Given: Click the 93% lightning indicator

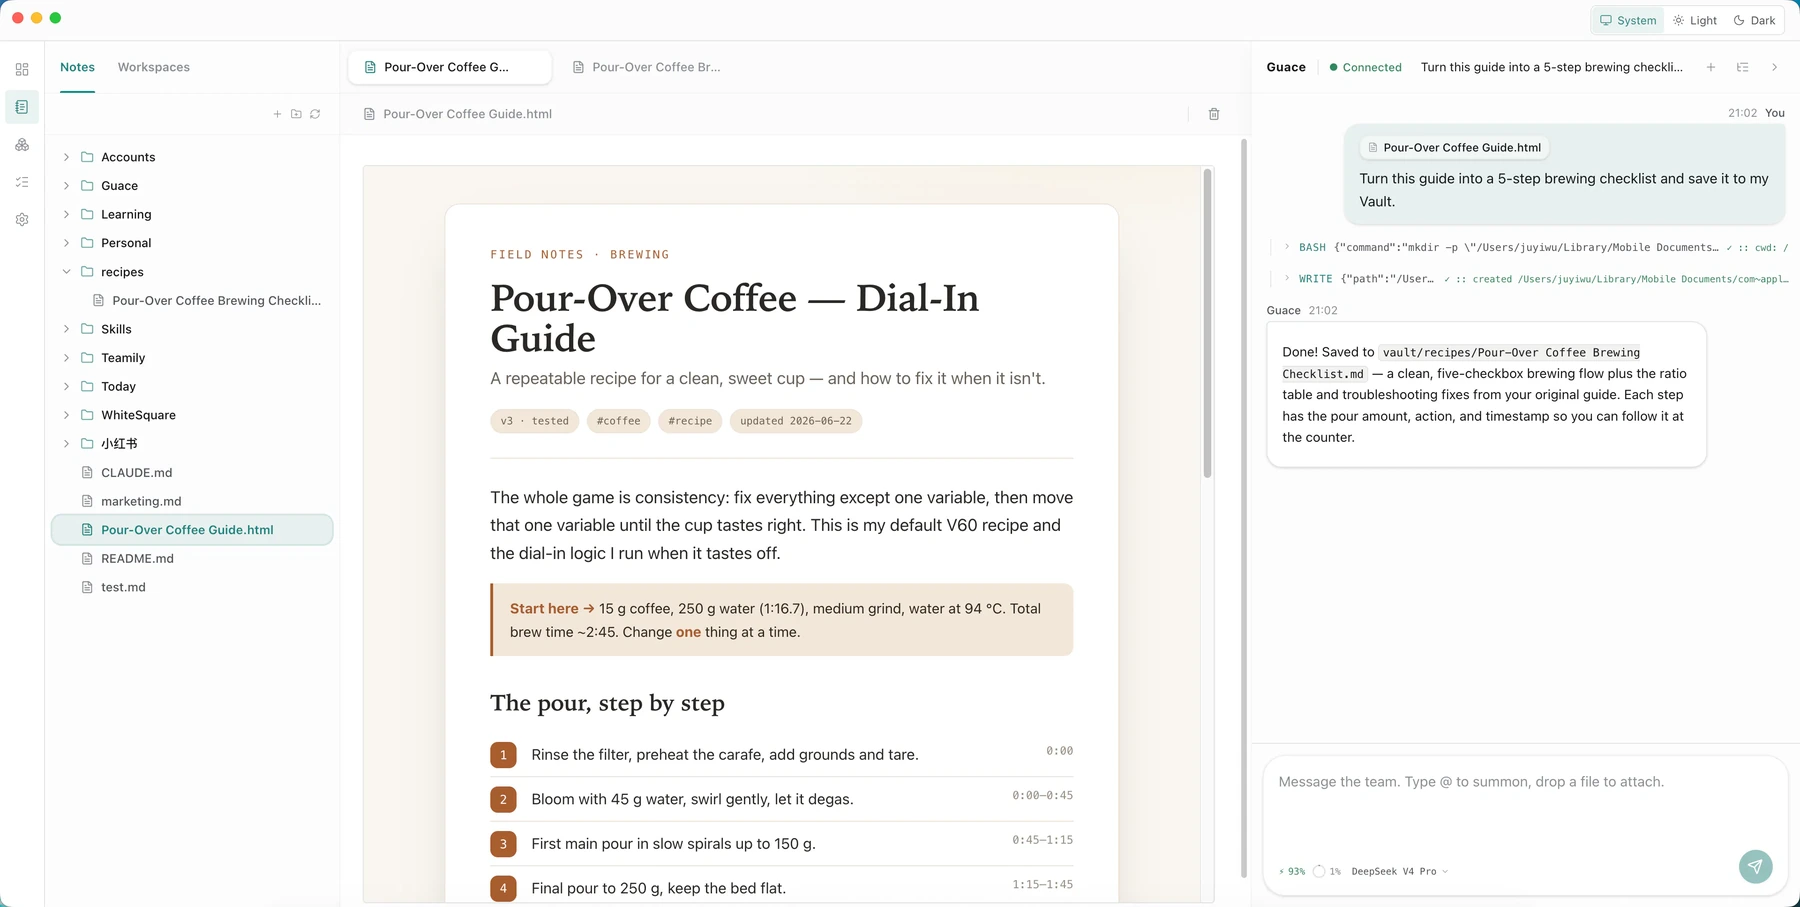Looking at the screenshot, I should 1292,871.
